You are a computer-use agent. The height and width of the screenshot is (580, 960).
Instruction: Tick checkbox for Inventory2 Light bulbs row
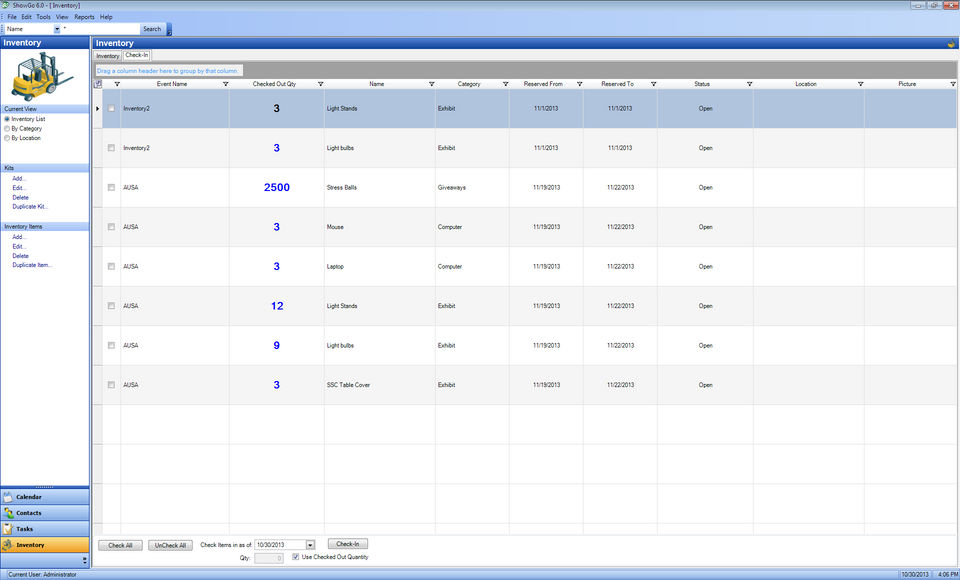click(111, 148)
